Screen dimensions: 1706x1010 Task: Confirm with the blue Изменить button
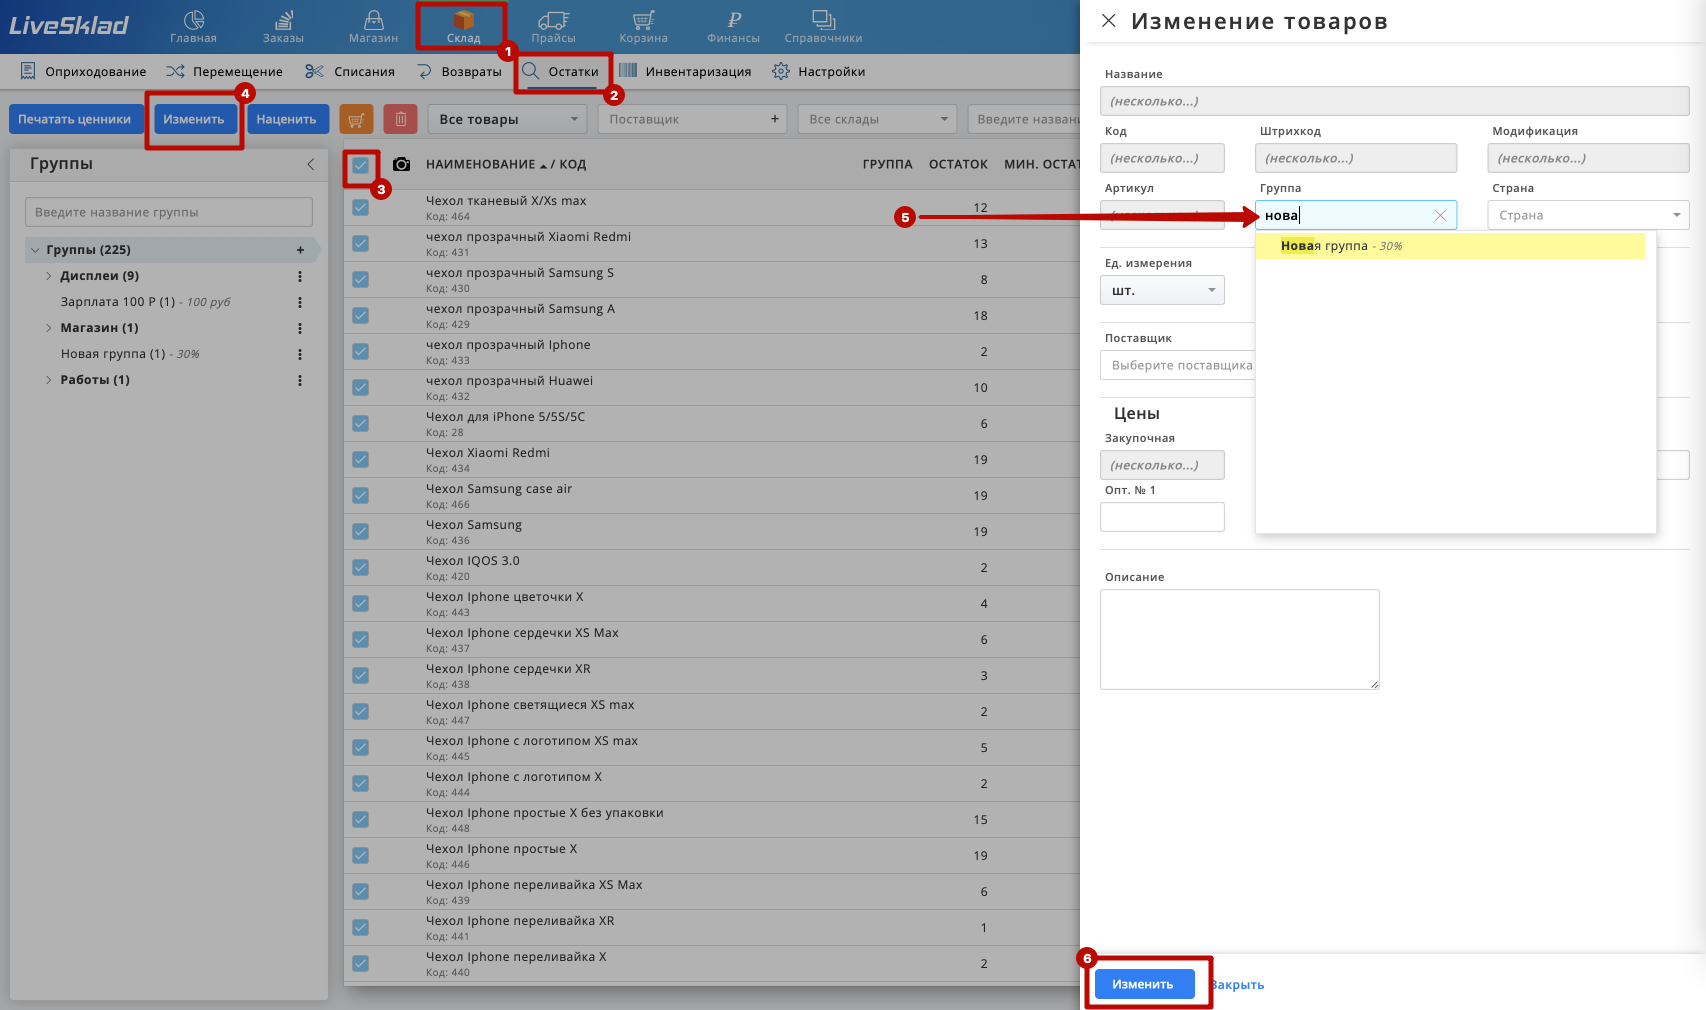pos(1144,984)
